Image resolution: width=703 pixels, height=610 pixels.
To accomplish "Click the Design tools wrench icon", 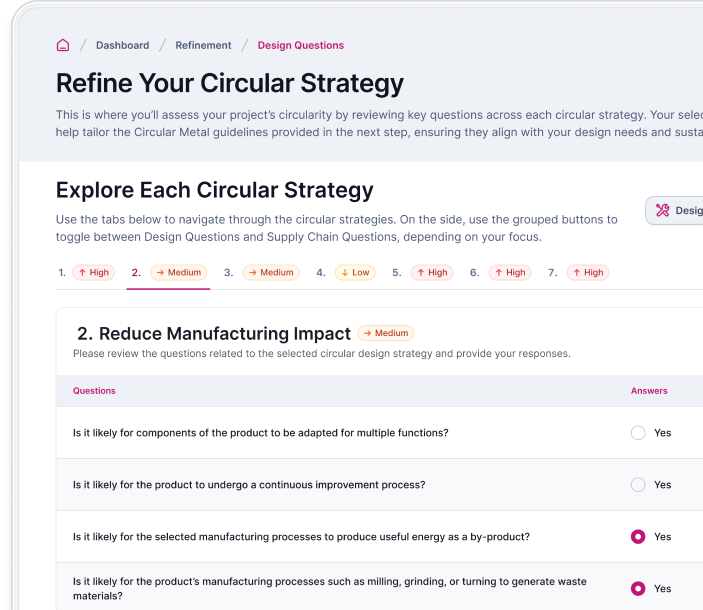I will (662, 210).
